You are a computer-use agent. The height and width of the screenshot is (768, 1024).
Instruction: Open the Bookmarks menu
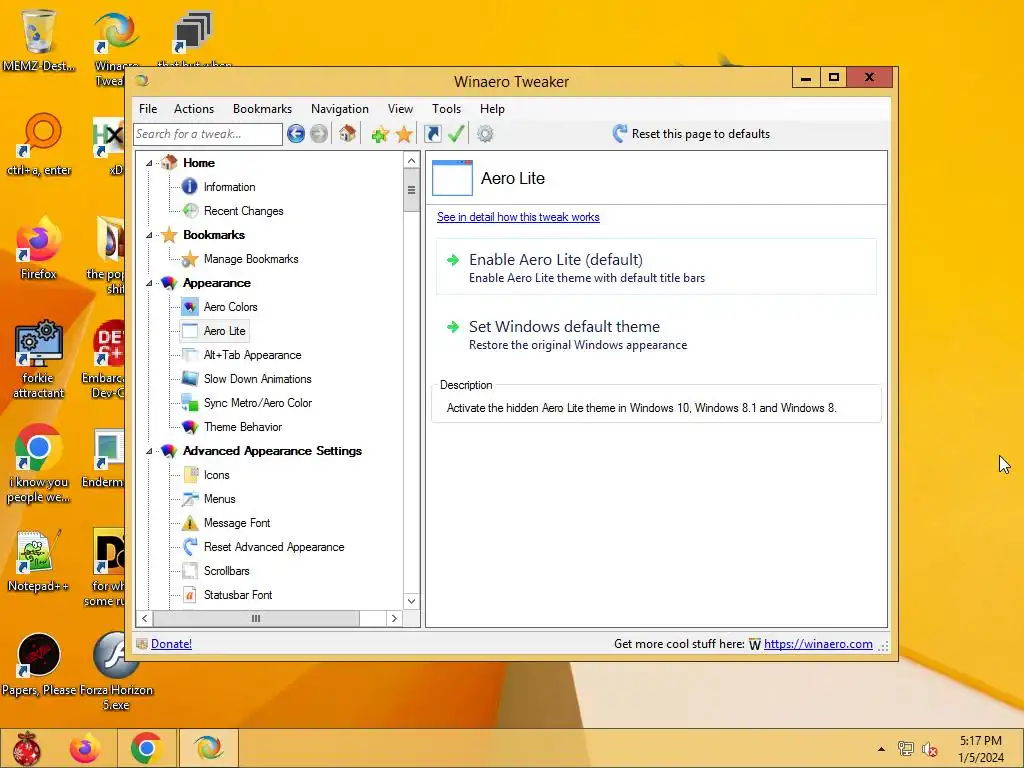coord(263,109)
